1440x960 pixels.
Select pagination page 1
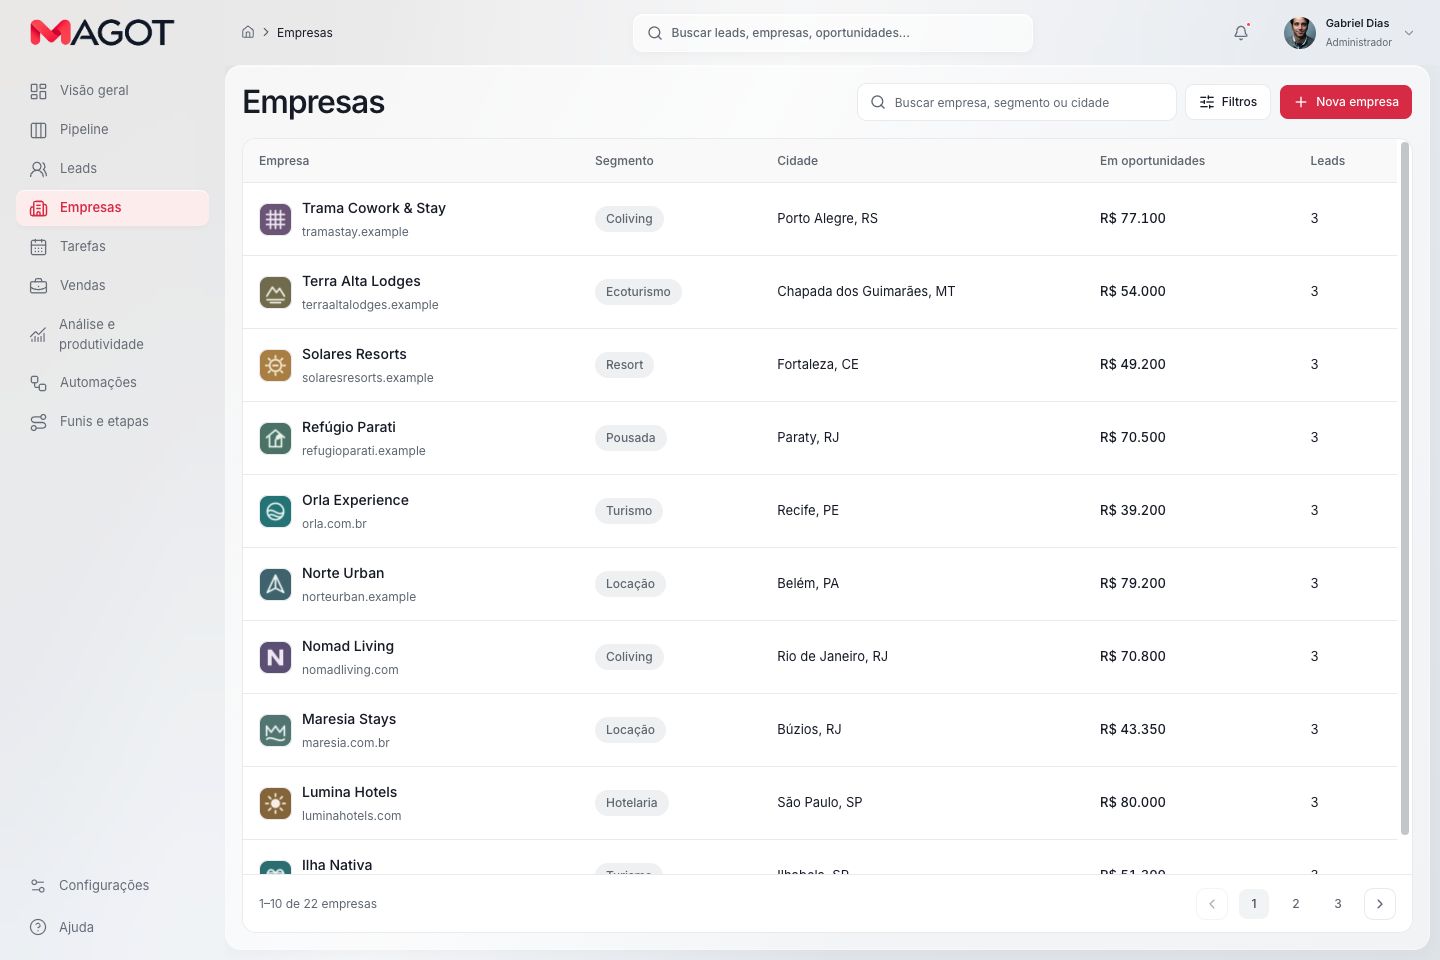coord(1254,904)
